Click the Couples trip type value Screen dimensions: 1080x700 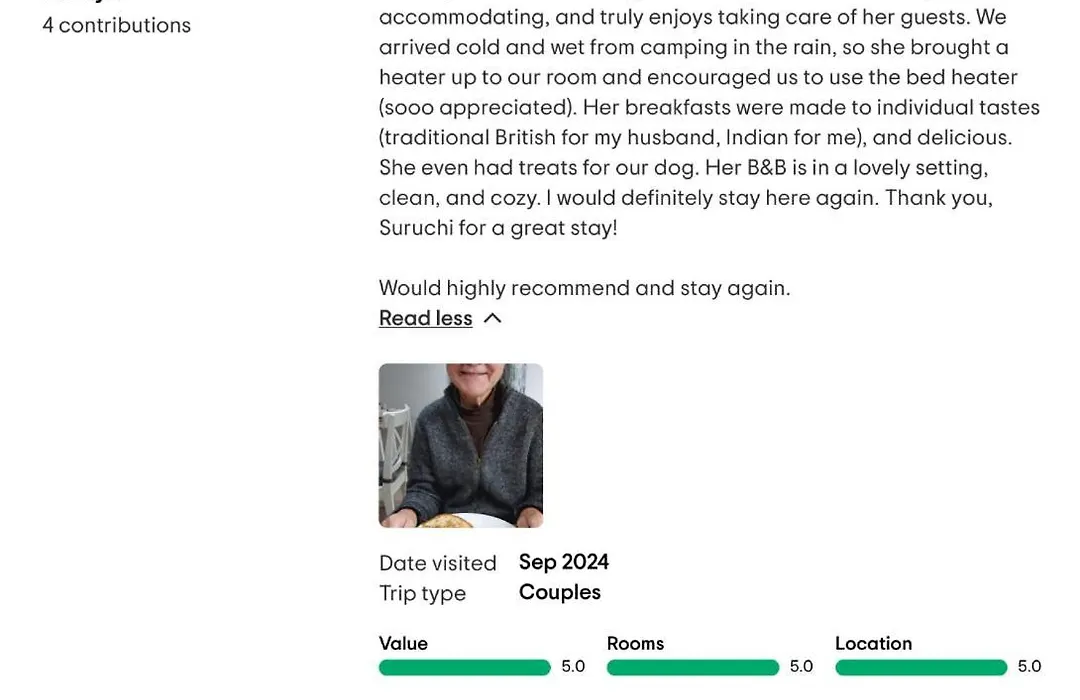[559, 593]
